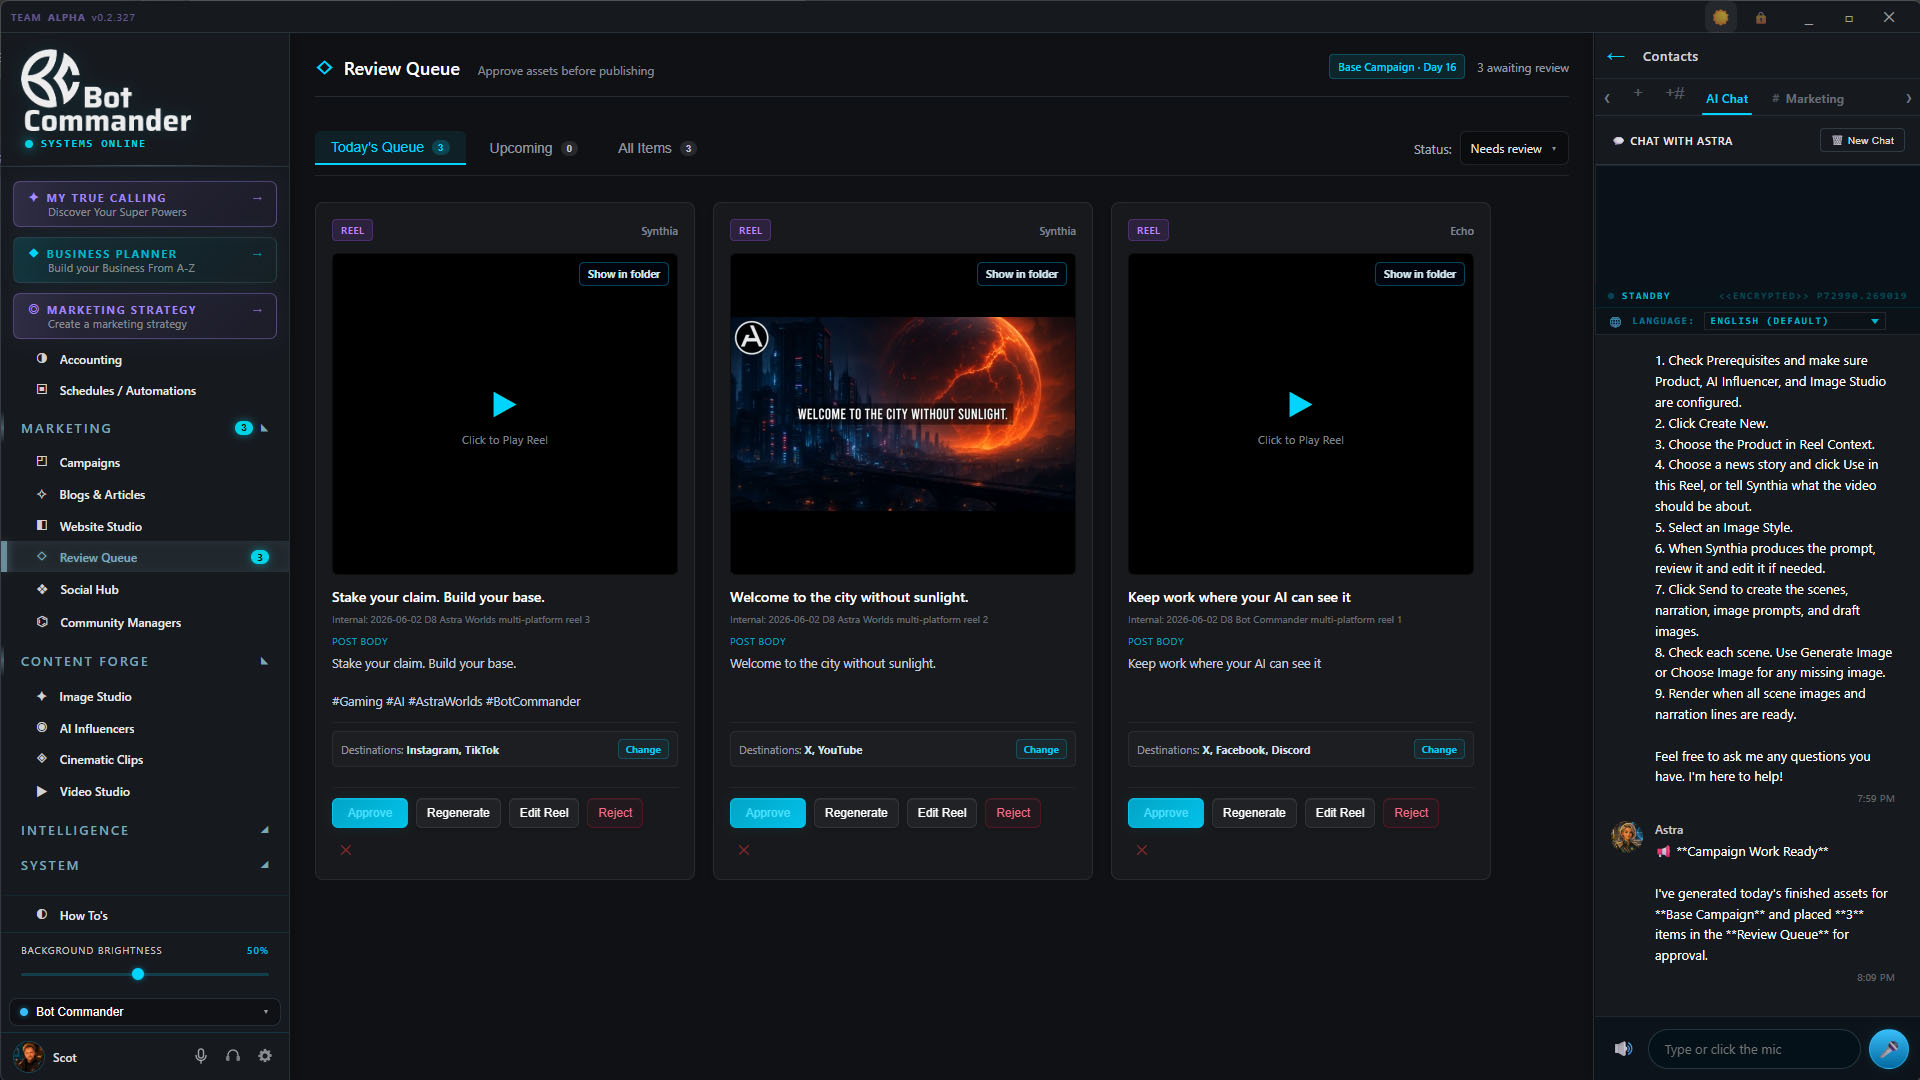Change destinations for X, Facebook, Discord
Image resolution: width=1920 pixels, height=1080 pixels.
click(1439, 750)
